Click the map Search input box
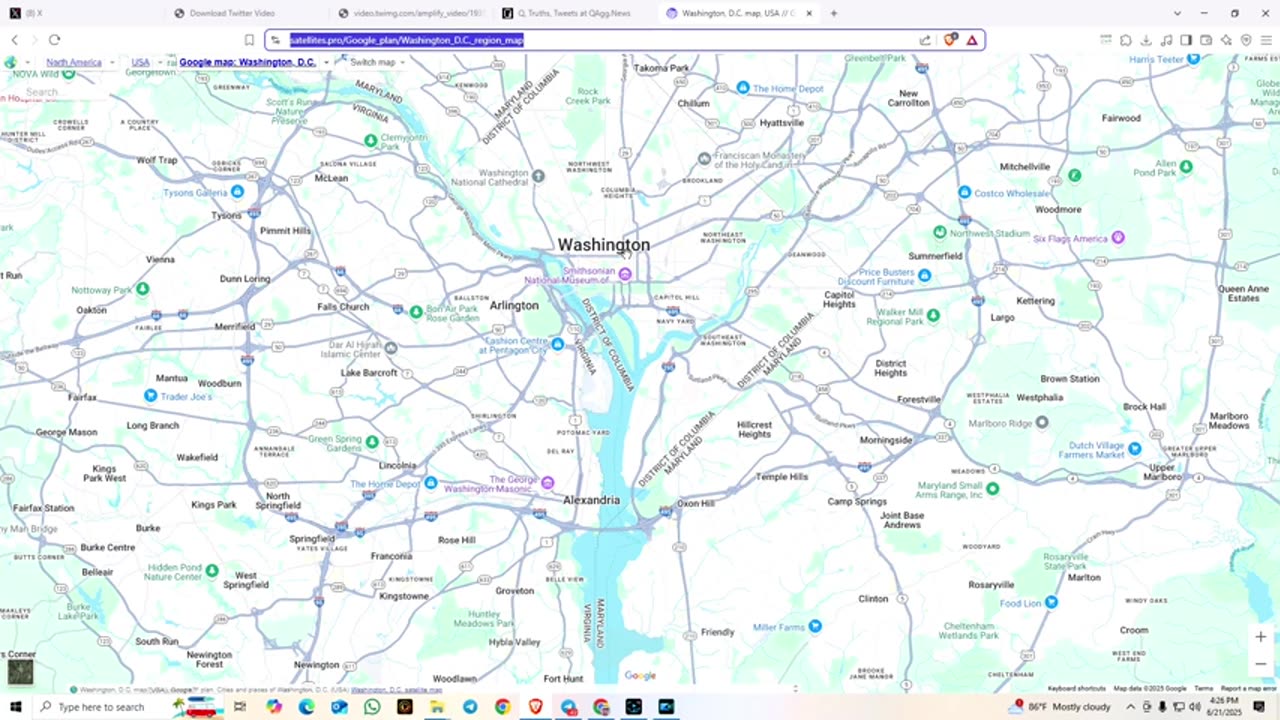 60,92
